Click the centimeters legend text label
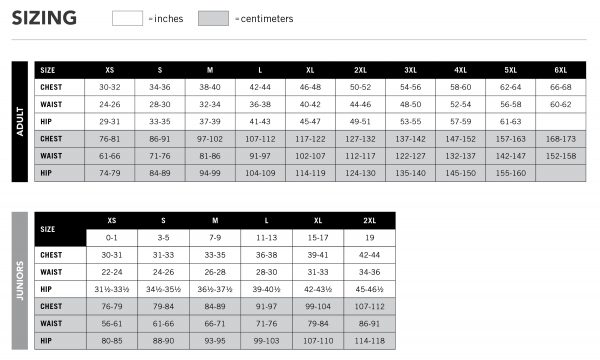600x360 pixels. pyautogui.click(x=267, y=19)
